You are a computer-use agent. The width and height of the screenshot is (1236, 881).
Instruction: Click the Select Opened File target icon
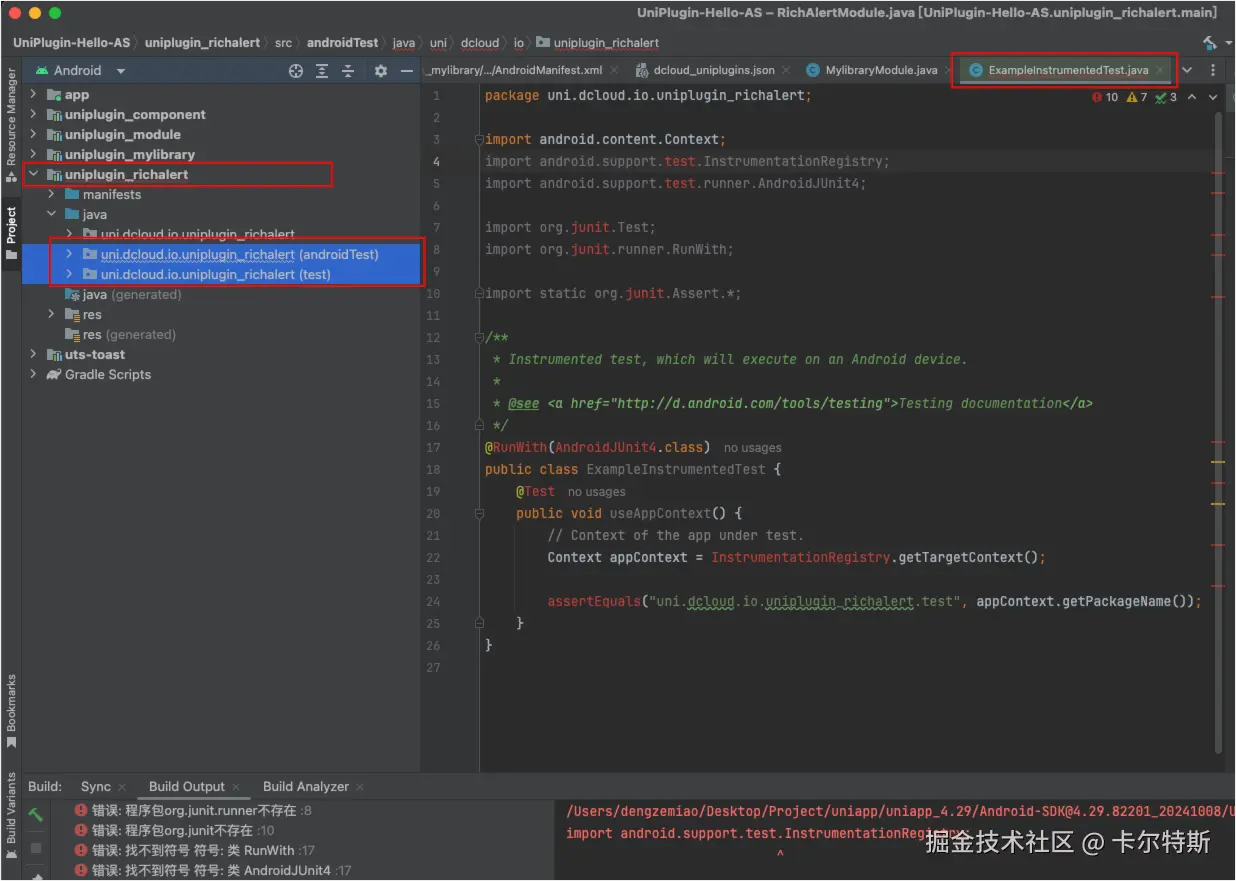click(x=296, y=71)
